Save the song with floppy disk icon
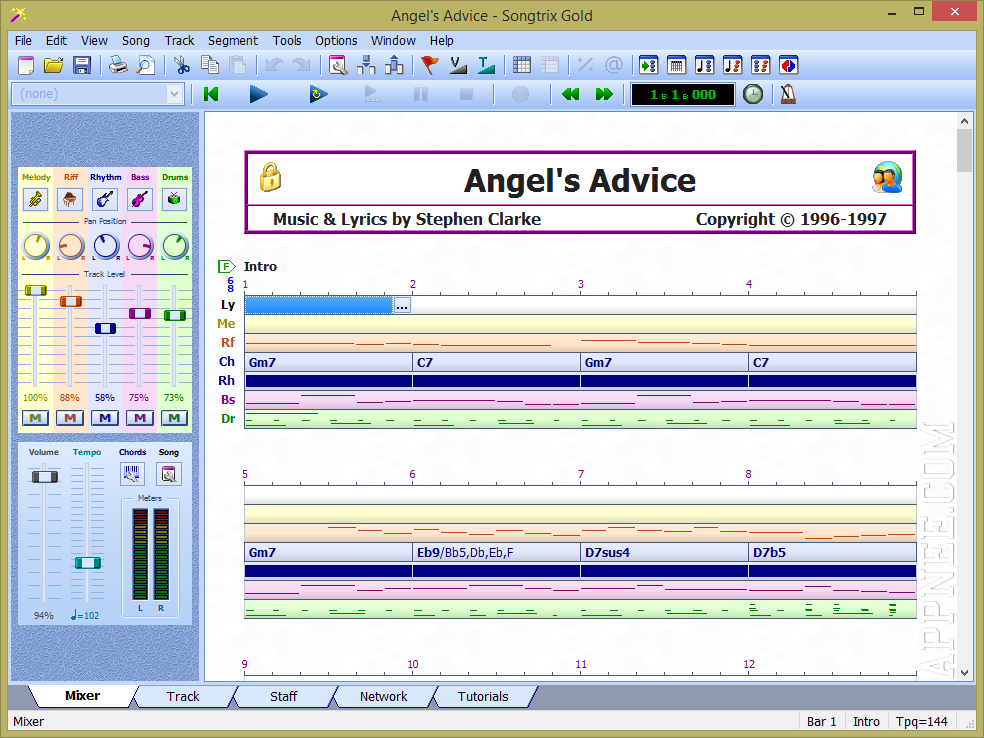Screen dimensions: 984x738 pos(82,65)
